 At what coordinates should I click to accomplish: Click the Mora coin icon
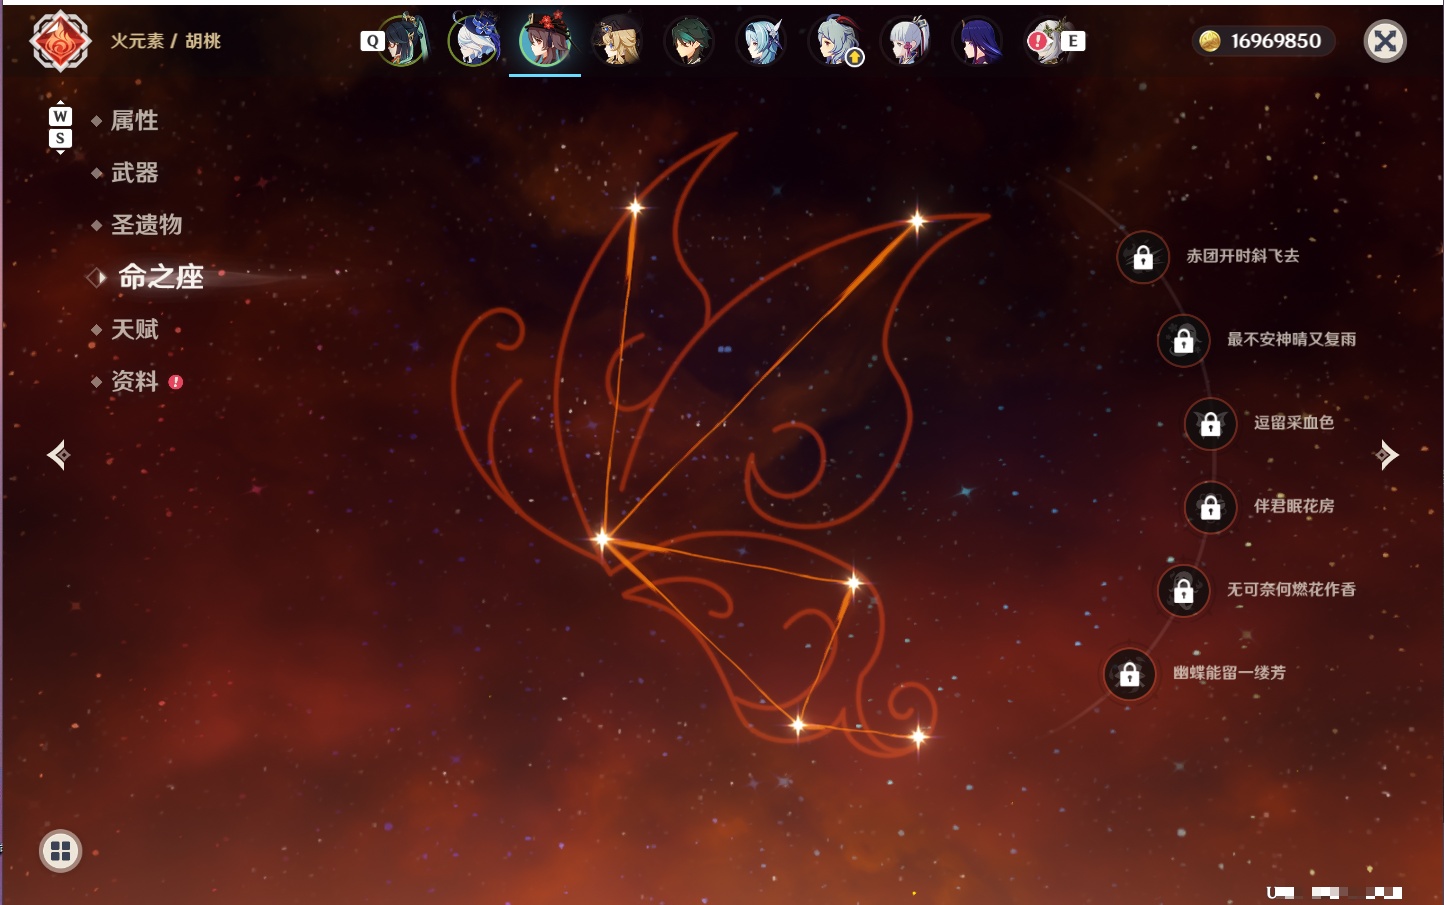(1210, 41)
